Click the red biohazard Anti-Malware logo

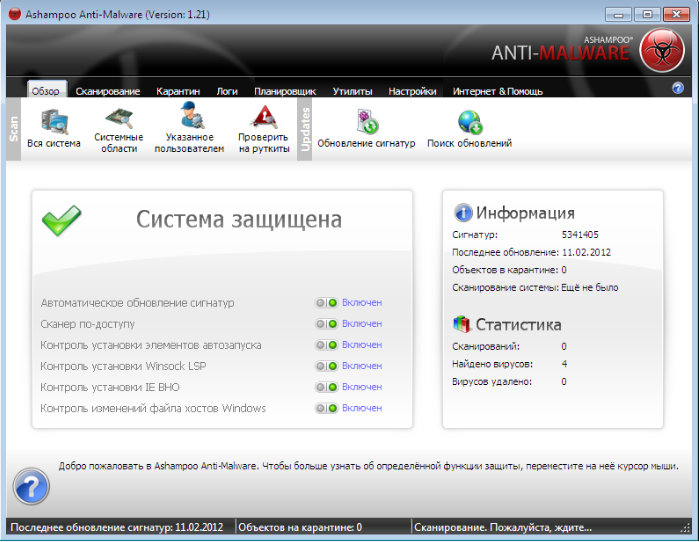pos(662,50)
